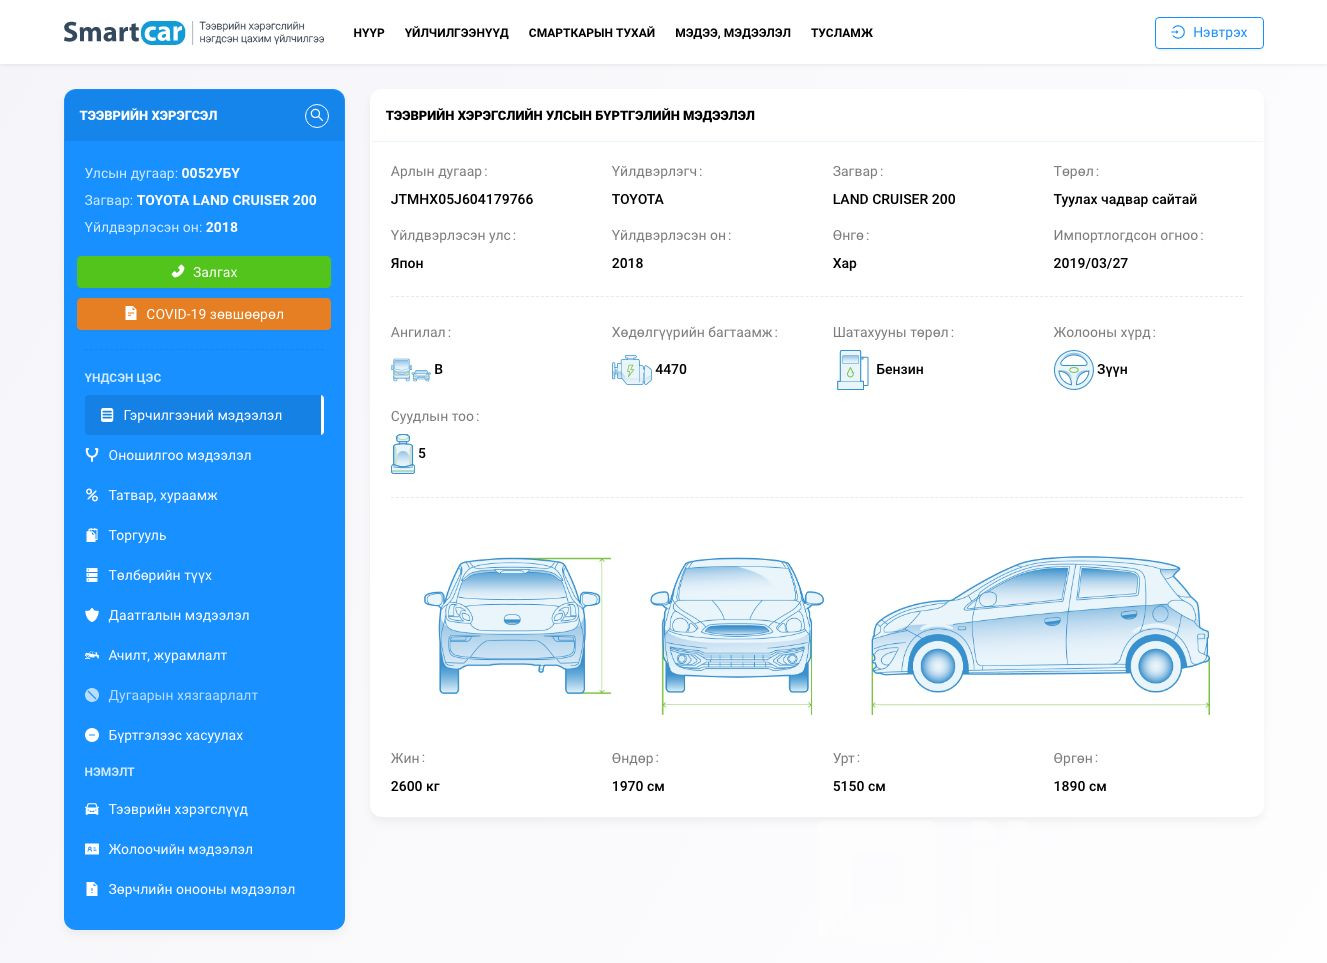Click import date 2019/03/27
The image size is (1327, 963).
[x=1090, y=263]
